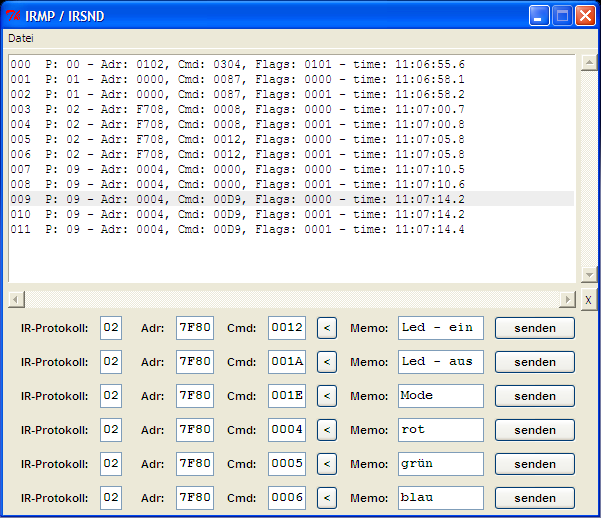The height and width of the screenshot is (518, 601).
Task: Send the 'Mode' command
Action: [535, 396]
